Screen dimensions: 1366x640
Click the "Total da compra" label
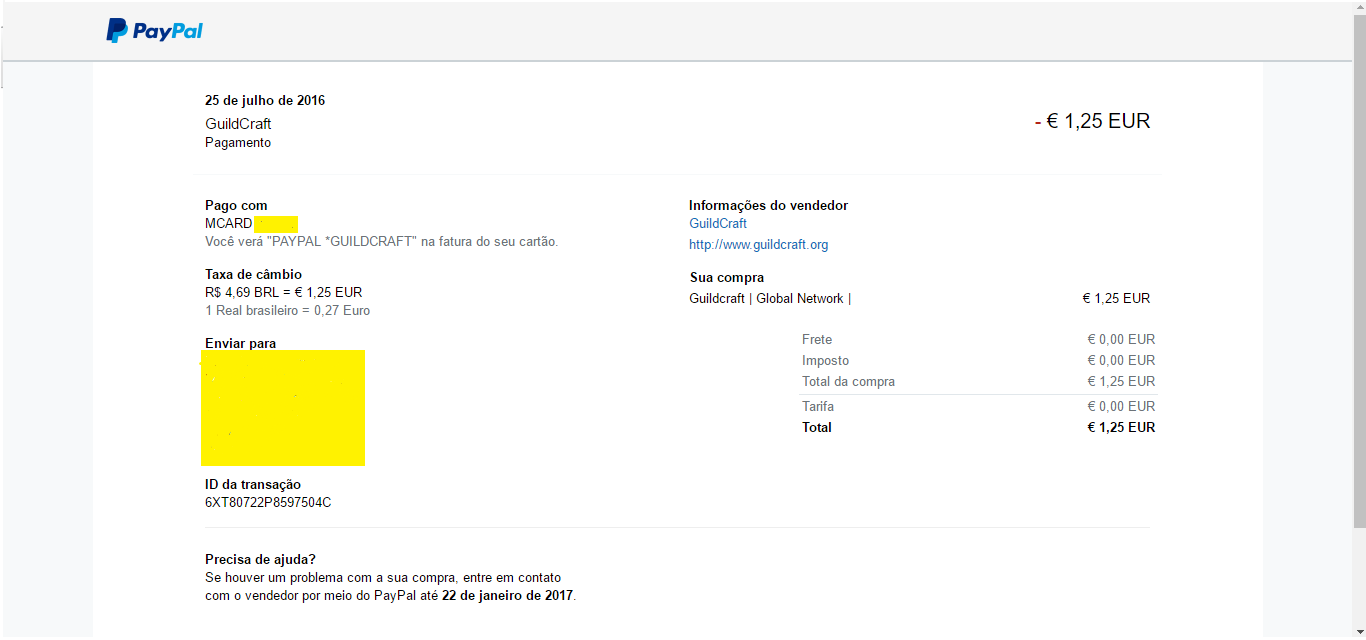coord(849,382)
